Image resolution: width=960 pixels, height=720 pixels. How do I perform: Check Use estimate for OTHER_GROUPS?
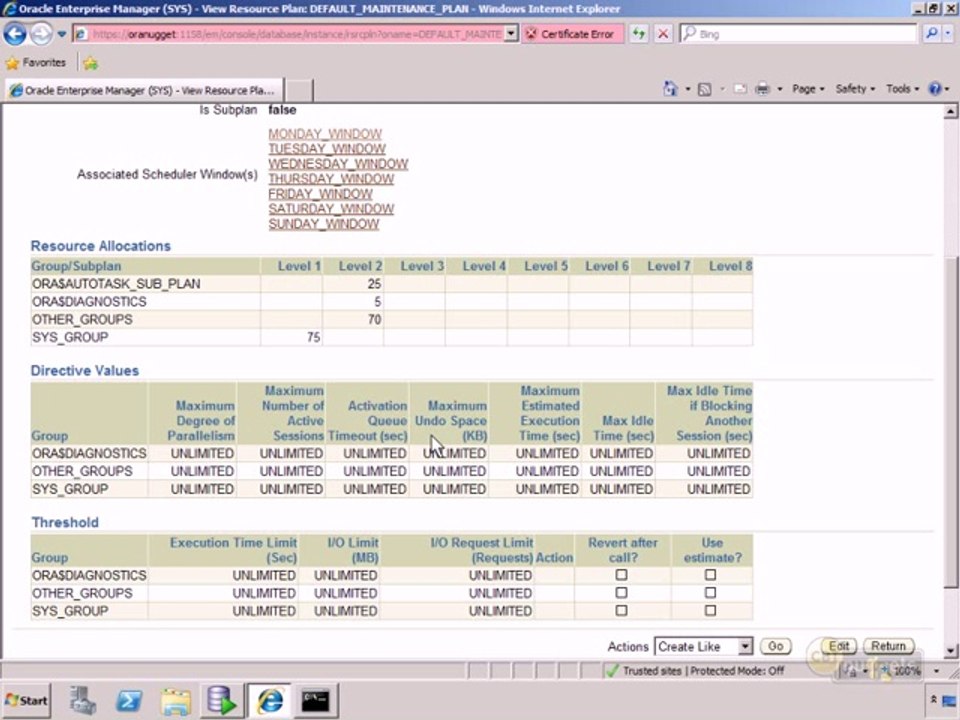[x=710, y=593]
